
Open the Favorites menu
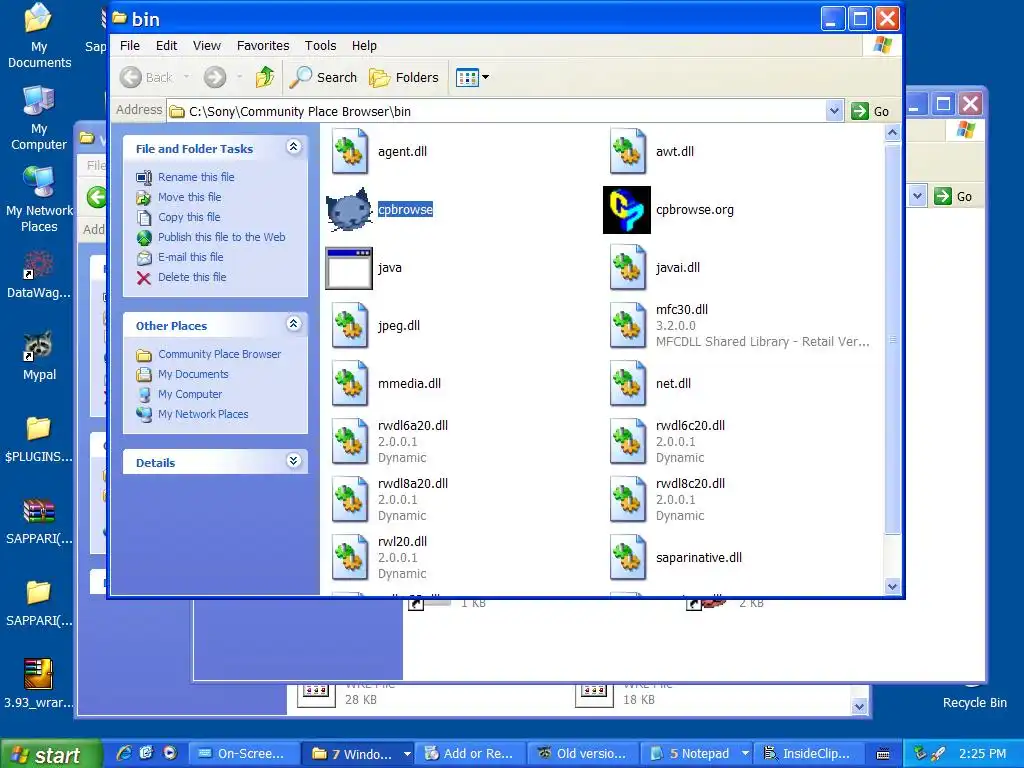pos(263,46)
